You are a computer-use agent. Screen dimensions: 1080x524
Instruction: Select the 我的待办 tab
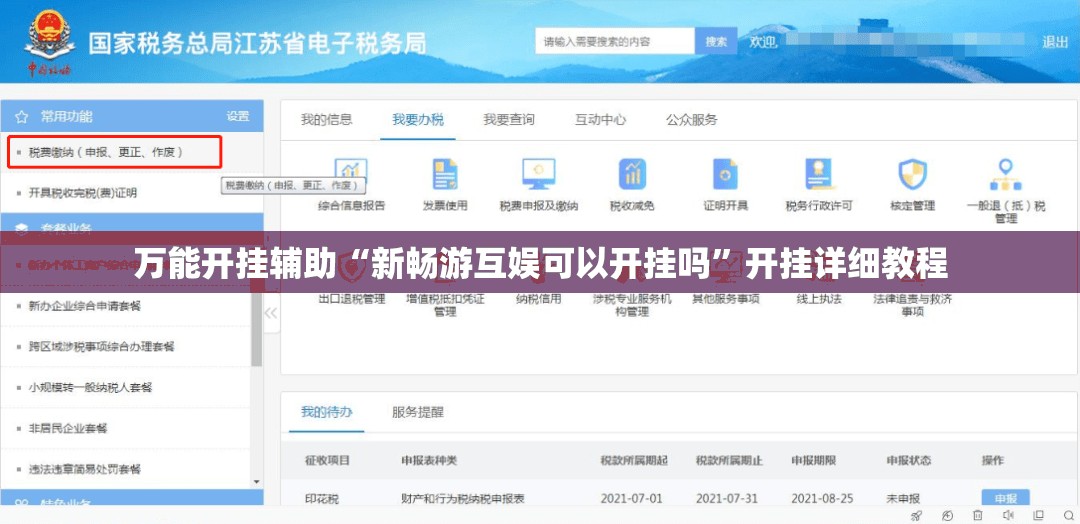tap(326, 412)
